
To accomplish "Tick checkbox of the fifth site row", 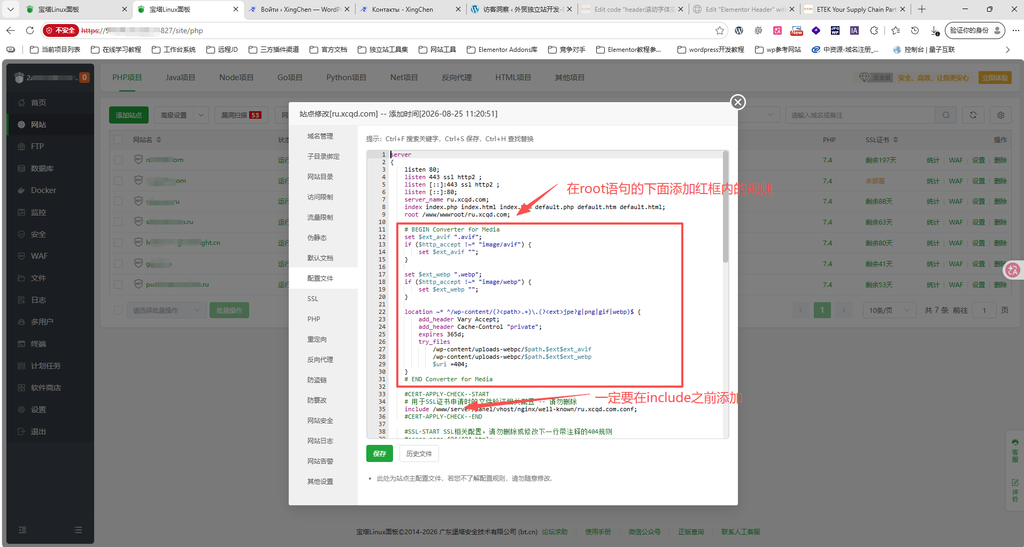I will [x=118, y=243].
